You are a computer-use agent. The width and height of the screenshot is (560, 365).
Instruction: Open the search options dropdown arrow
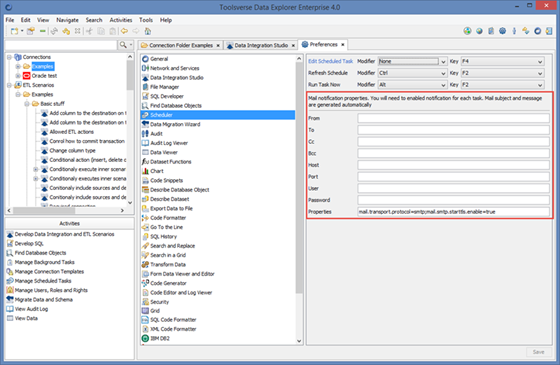point(131,45)
